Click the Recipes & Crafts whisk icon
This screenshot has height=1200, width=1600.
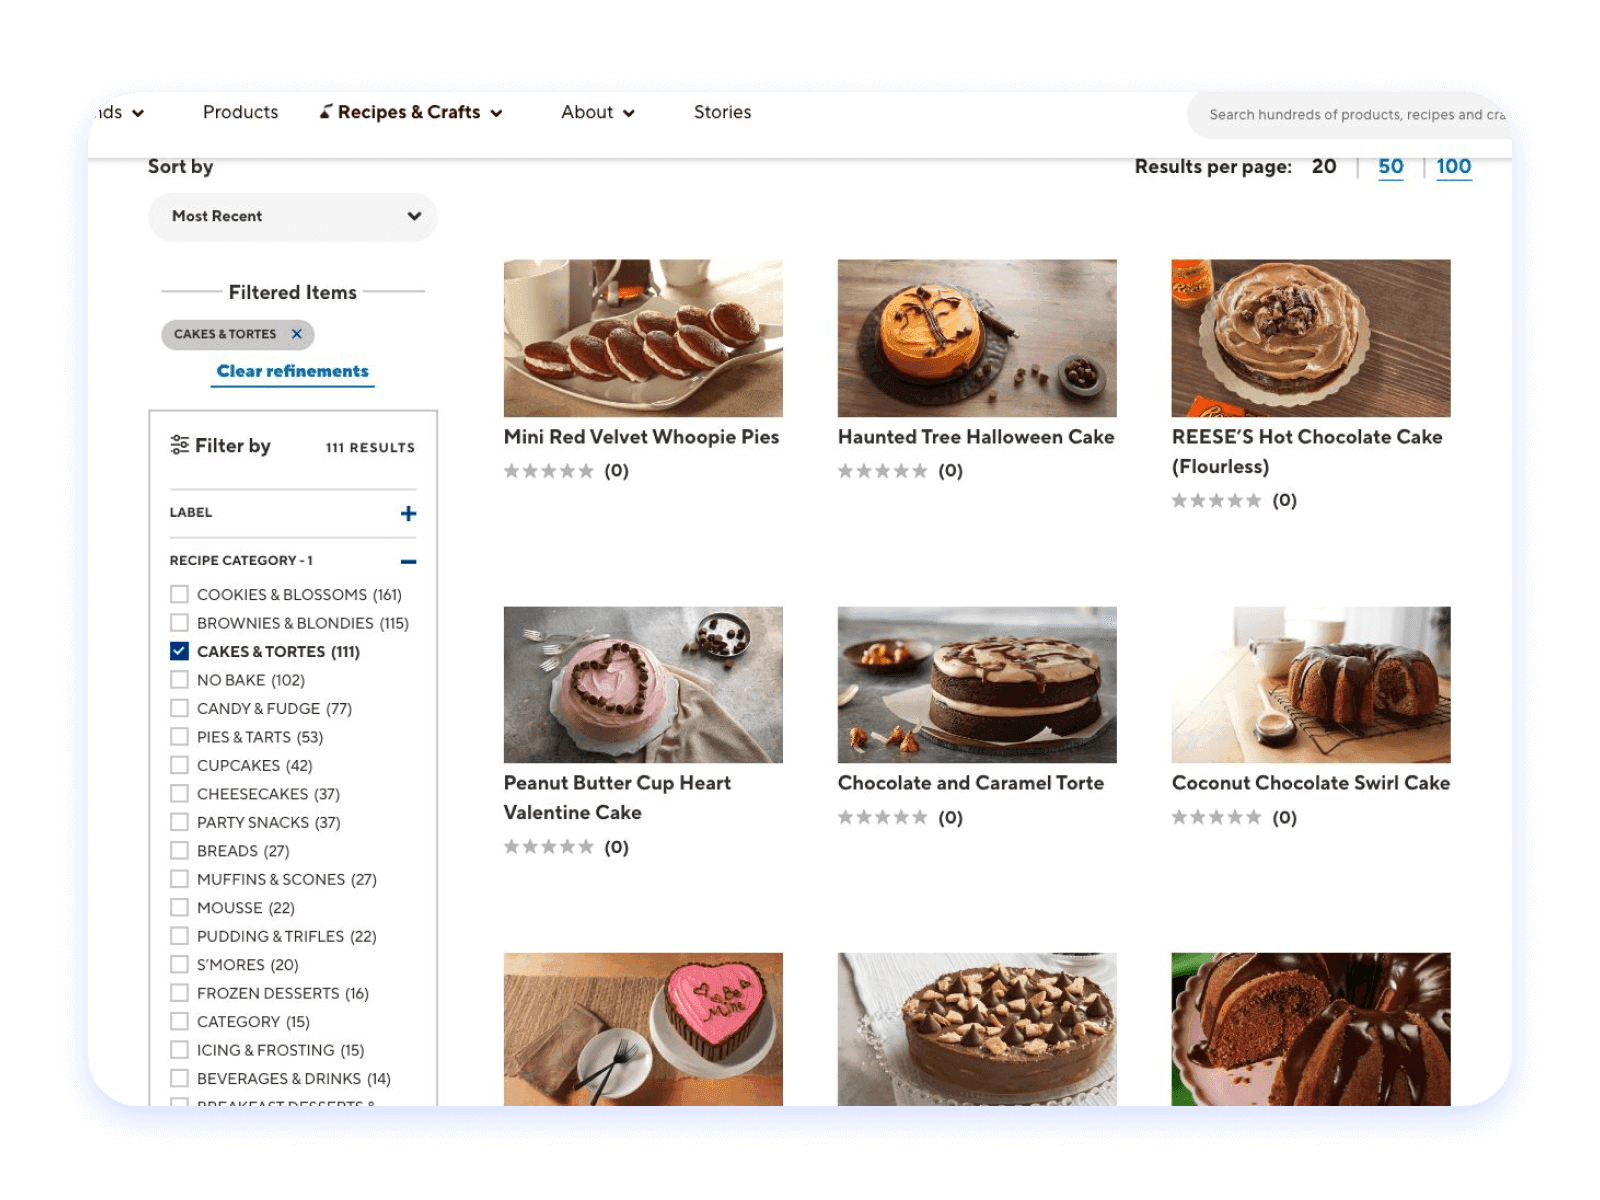[x=326, y=112]
